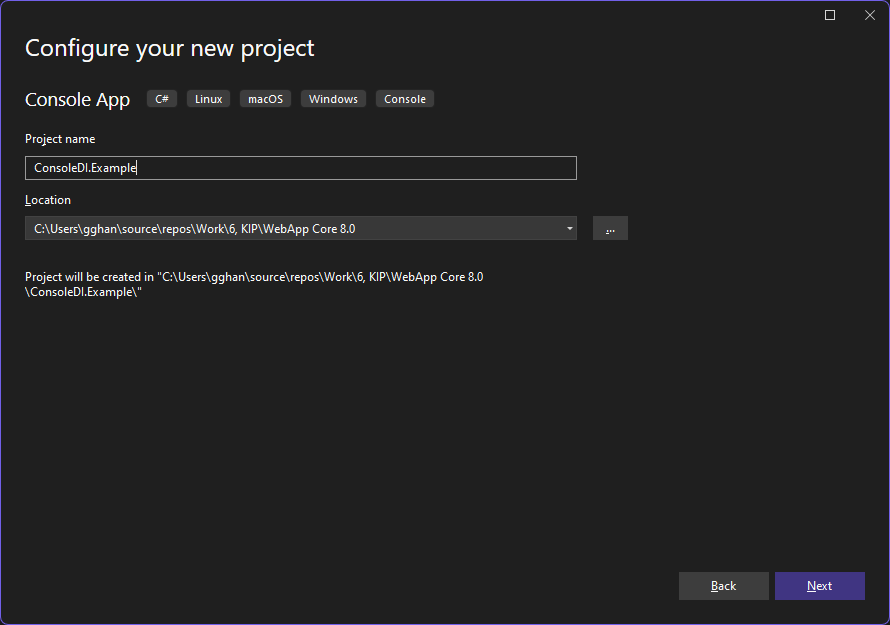Maximize the project configuration dialog
This screenshot has height=625, width=890.
(x=830, y=15)
